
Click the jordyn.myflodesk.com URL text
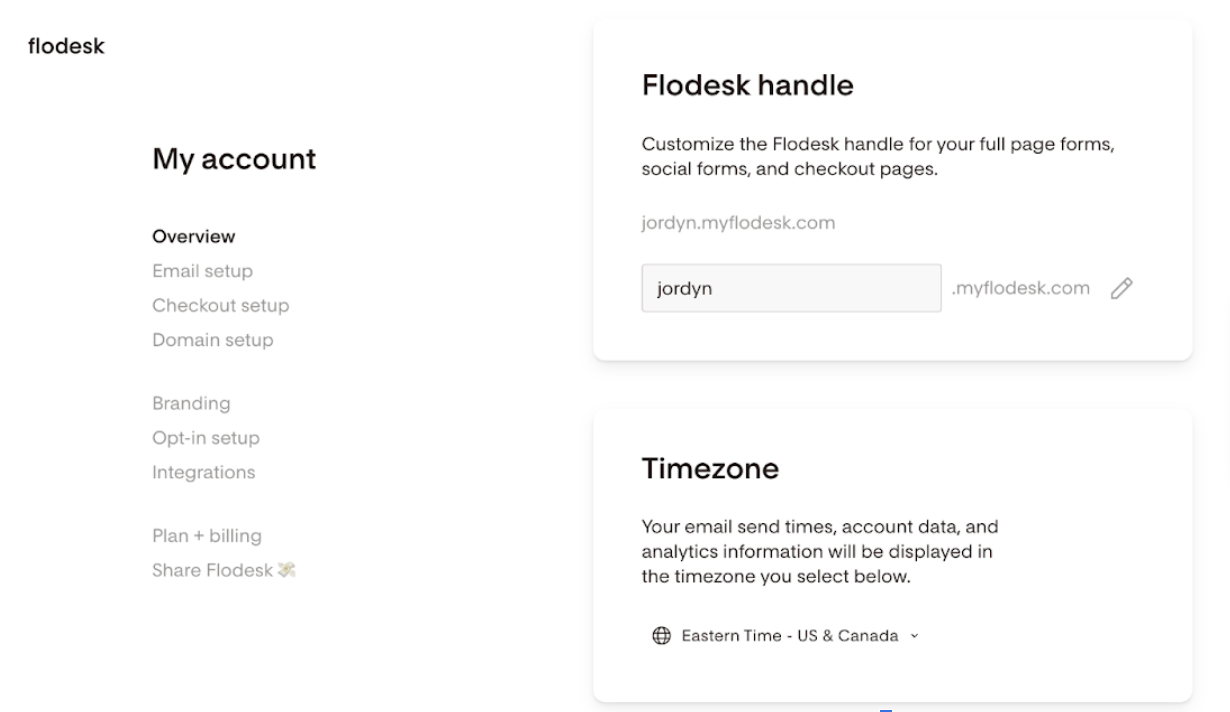[738, 223]
